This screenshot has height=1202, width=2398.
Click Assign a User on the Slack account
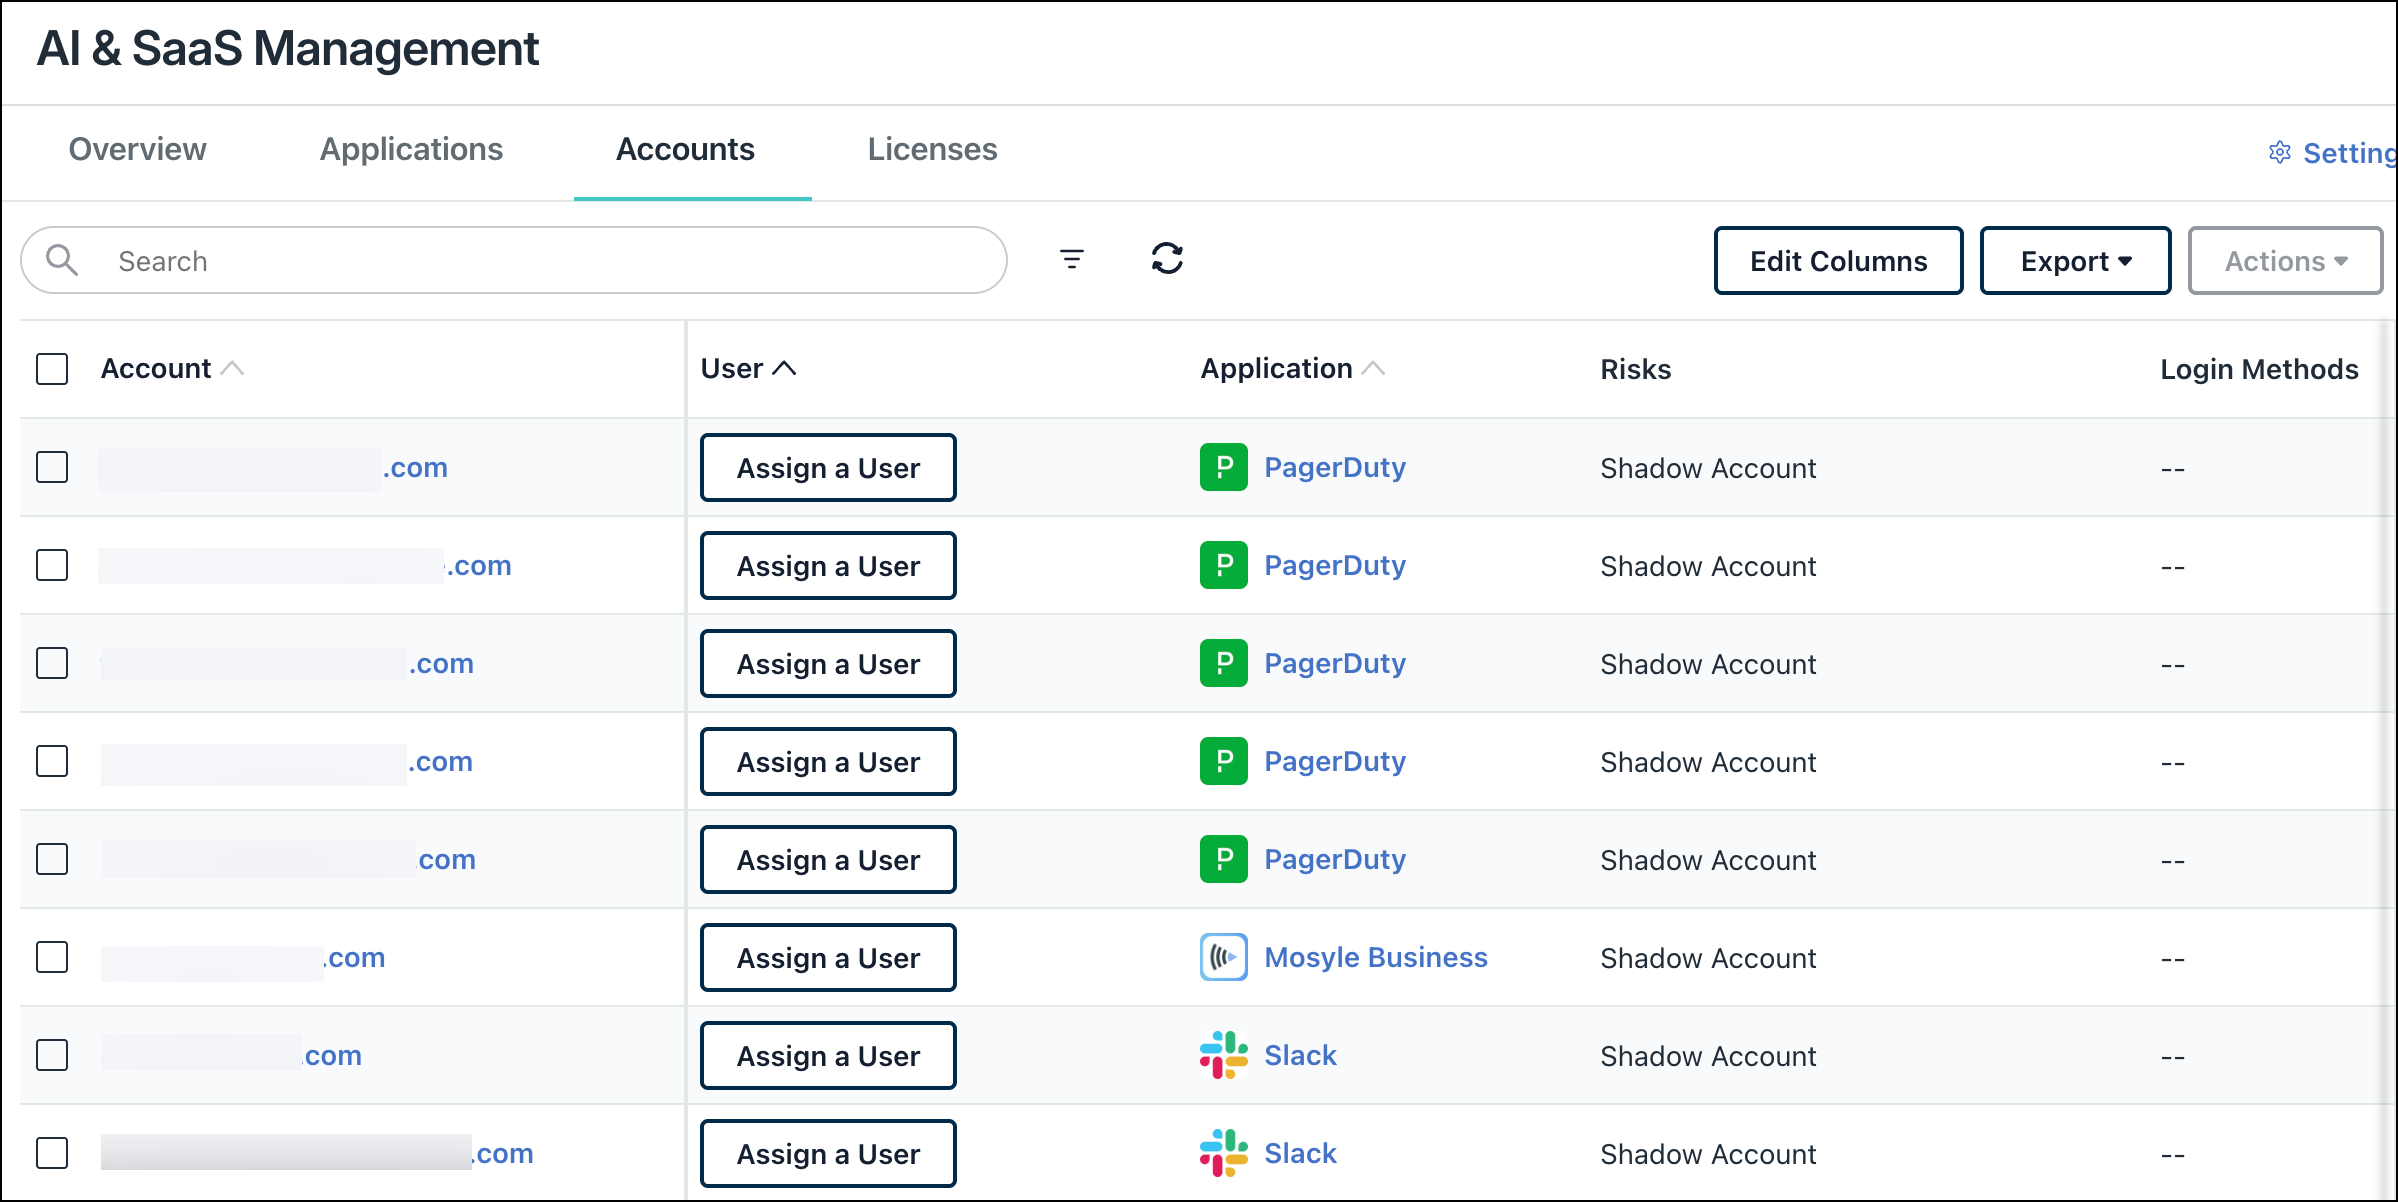828,1055
